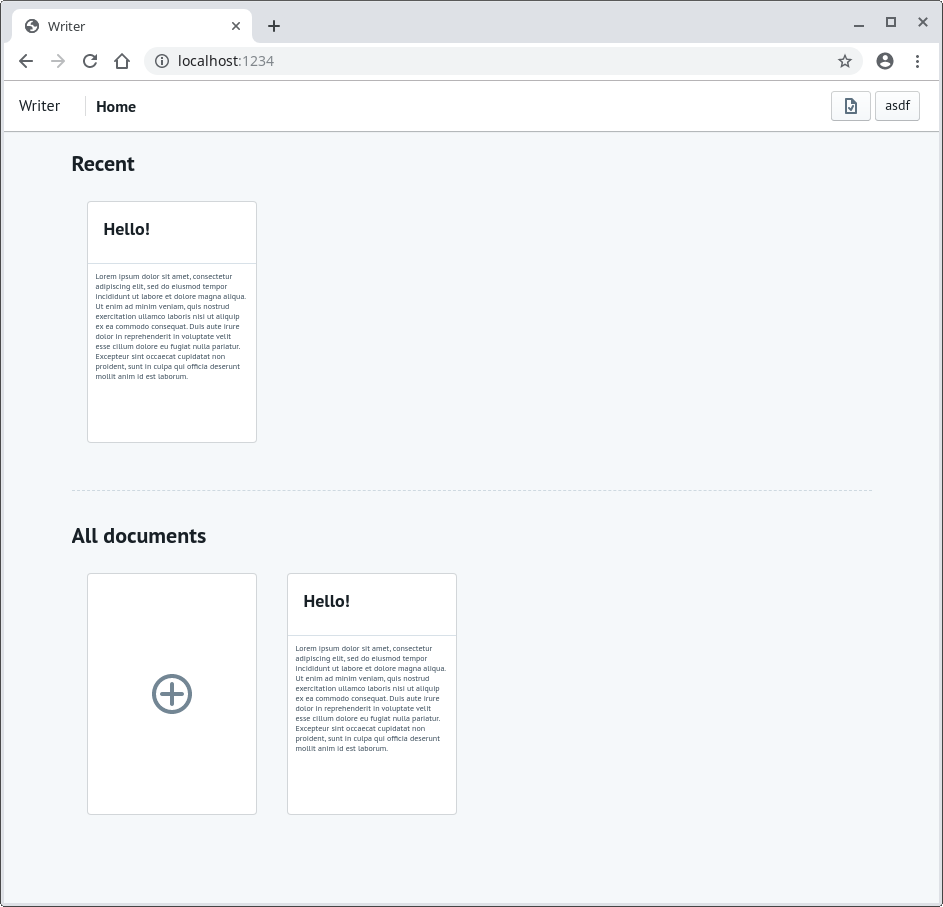The width and height of the screenshot is (943, 907).
Task: Click the browser forward arrow
Action: click(58, 61)
